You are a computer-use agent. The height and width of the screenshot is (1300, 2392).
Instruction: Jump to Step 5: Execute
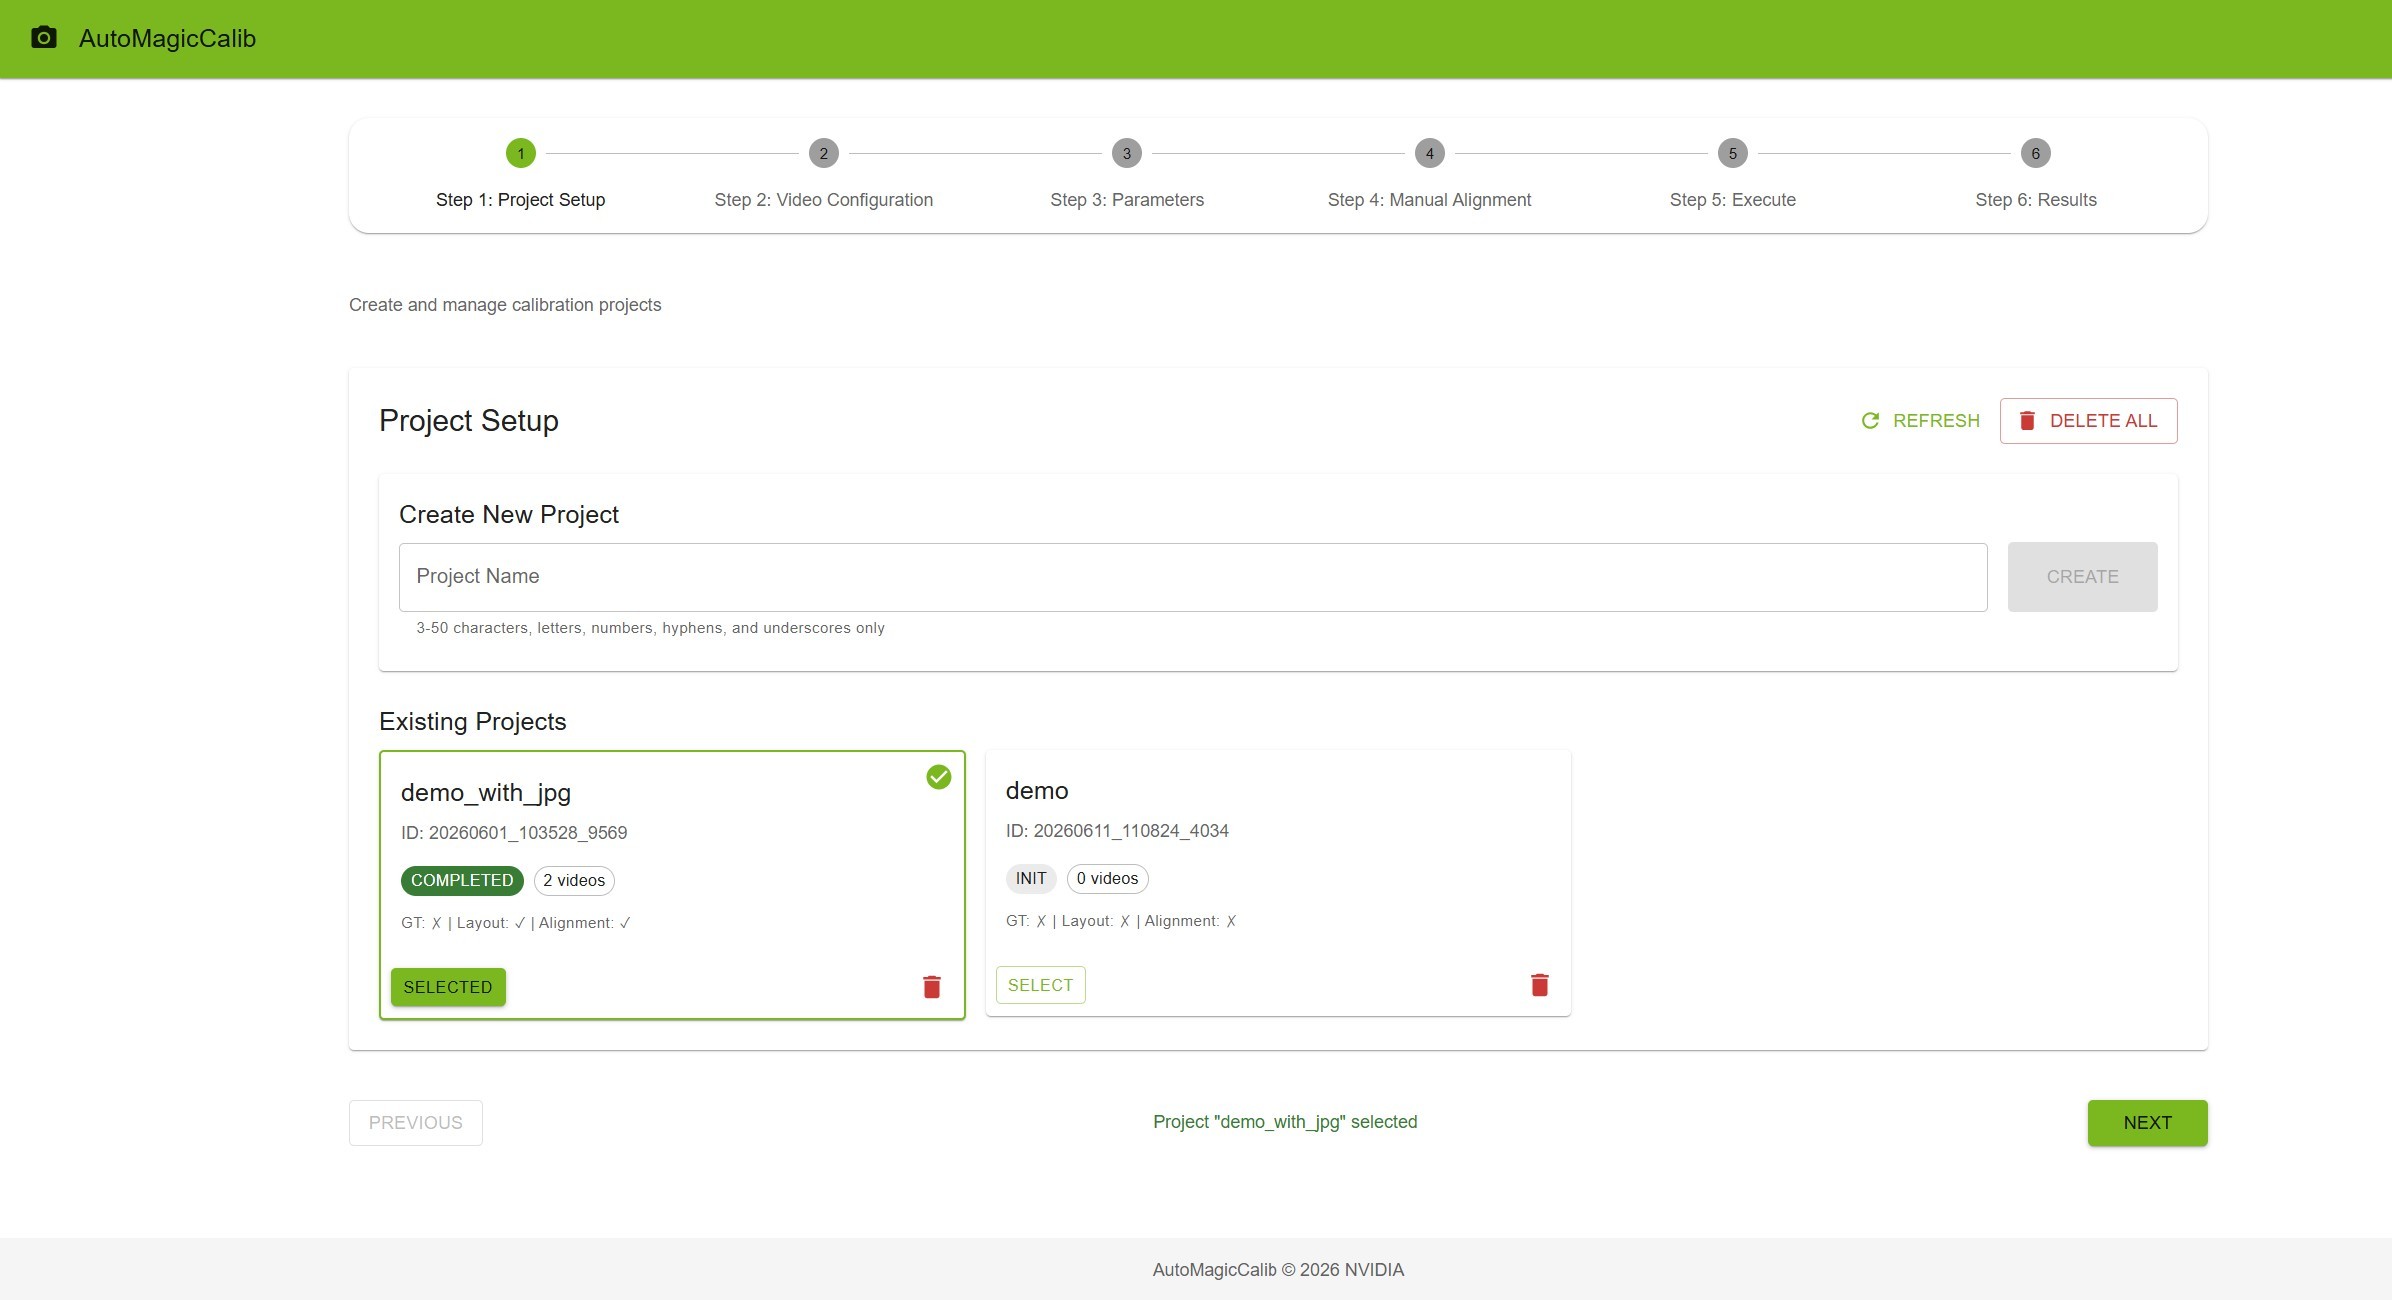coord(1732,200)
